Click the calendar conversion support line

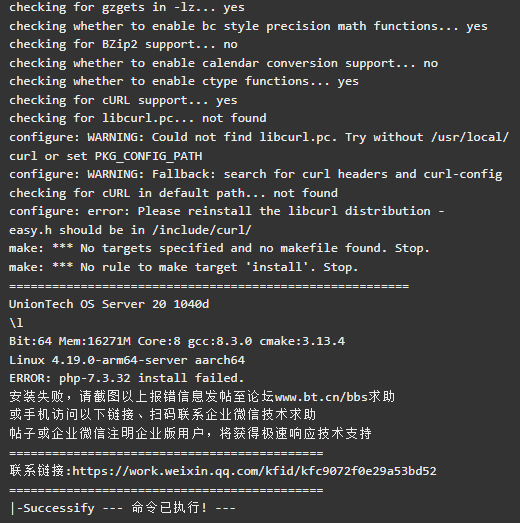click(223, 63)
